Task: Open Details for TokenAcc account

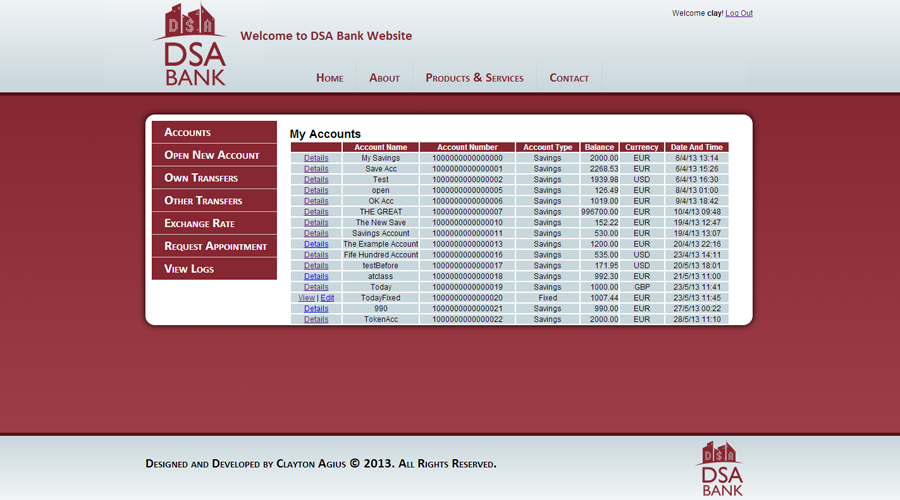Action: [316, 319]
